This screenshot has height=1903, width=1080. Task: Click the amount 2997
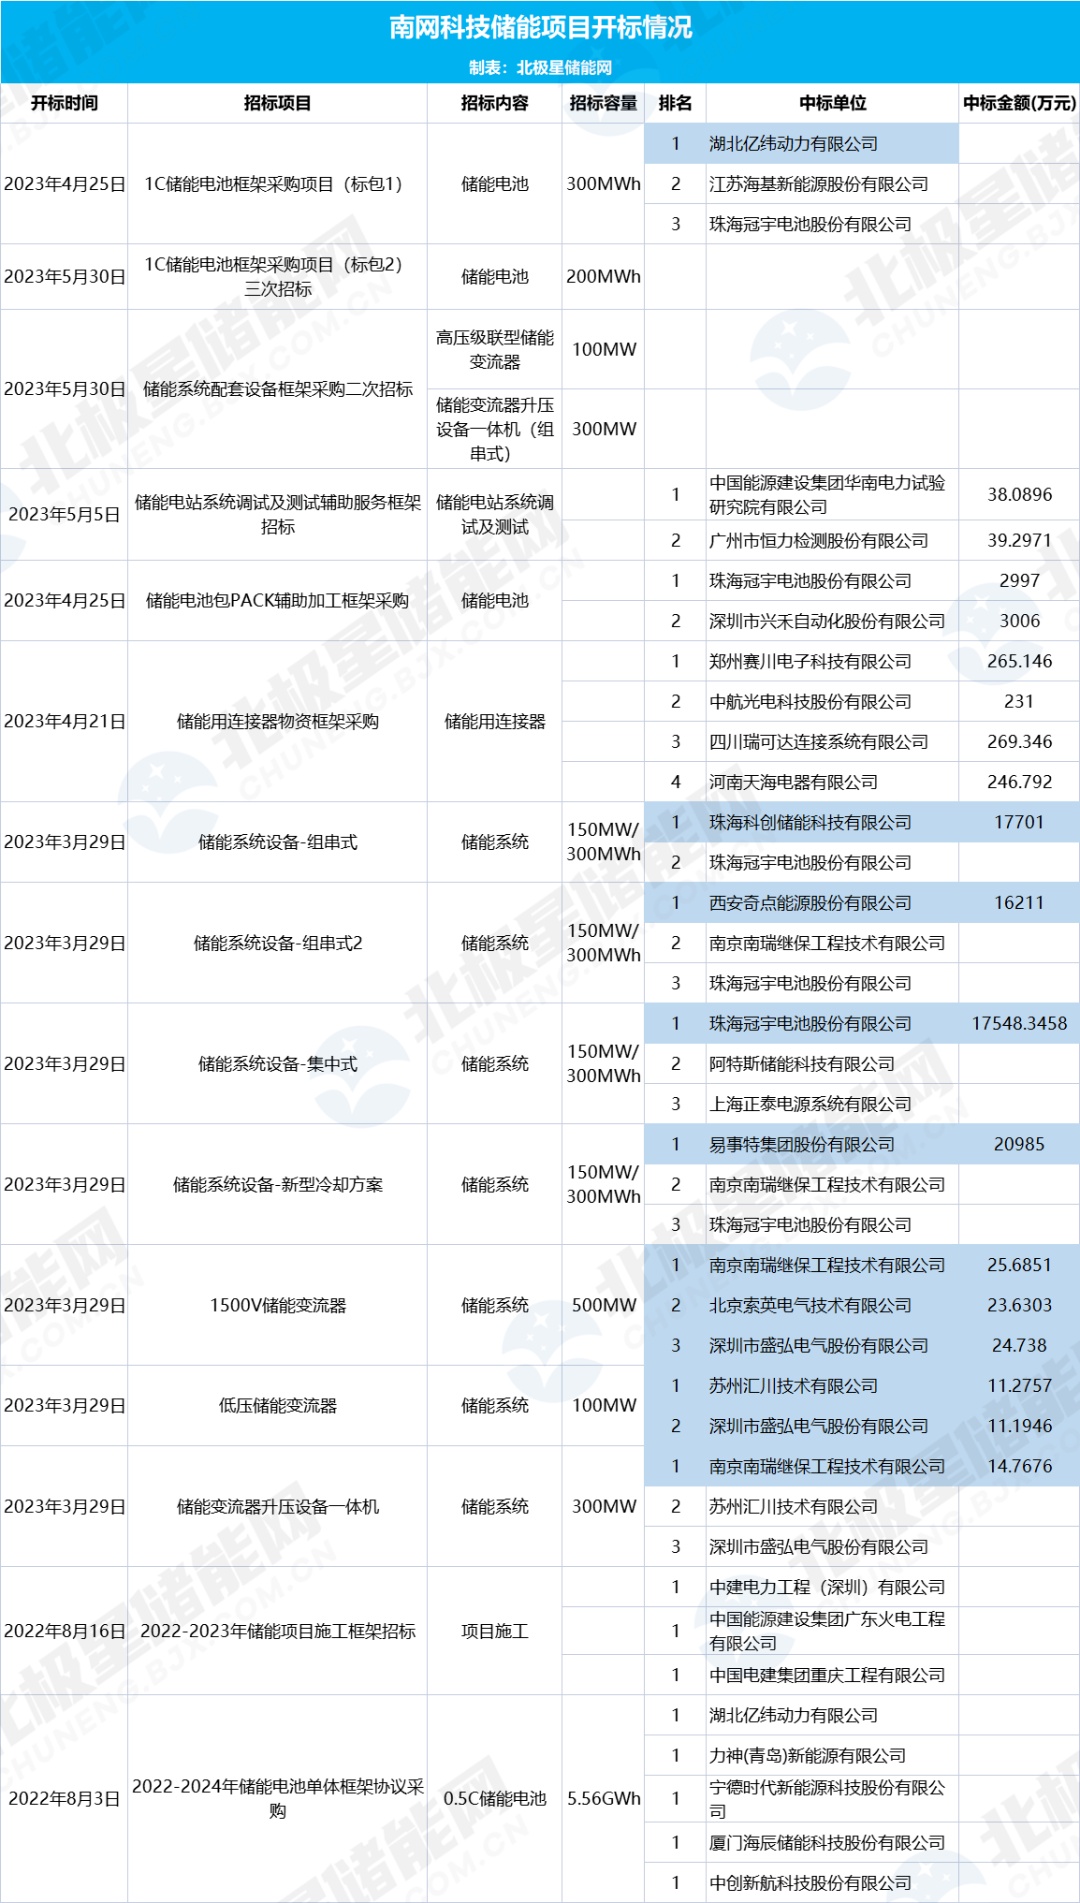tap(1019, 581)
